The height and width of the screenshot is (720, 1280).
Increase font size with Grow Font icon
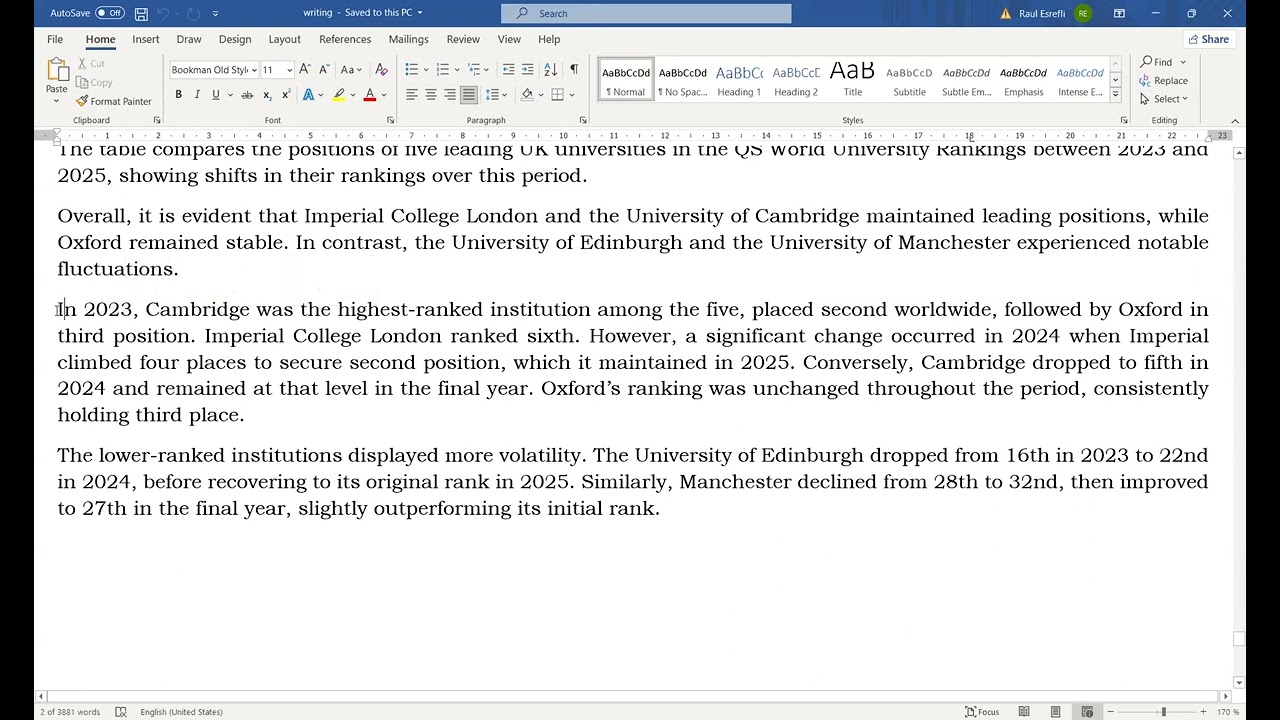305,69
